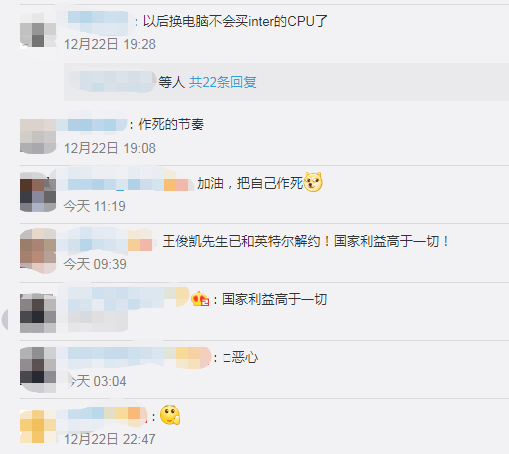Click the doge emoji after 把自己作死
Image resolution: width=509 pixels, height=454 pixels.
pyautogui.click(x=313, y=182)
